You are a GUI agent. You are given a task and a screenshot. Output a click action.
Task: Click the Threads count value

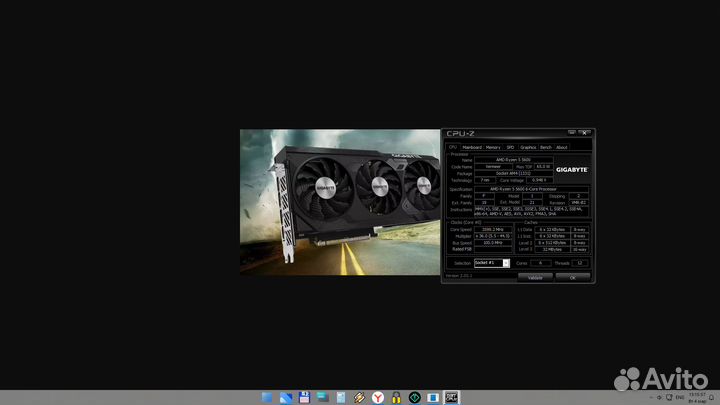point(579,263)
